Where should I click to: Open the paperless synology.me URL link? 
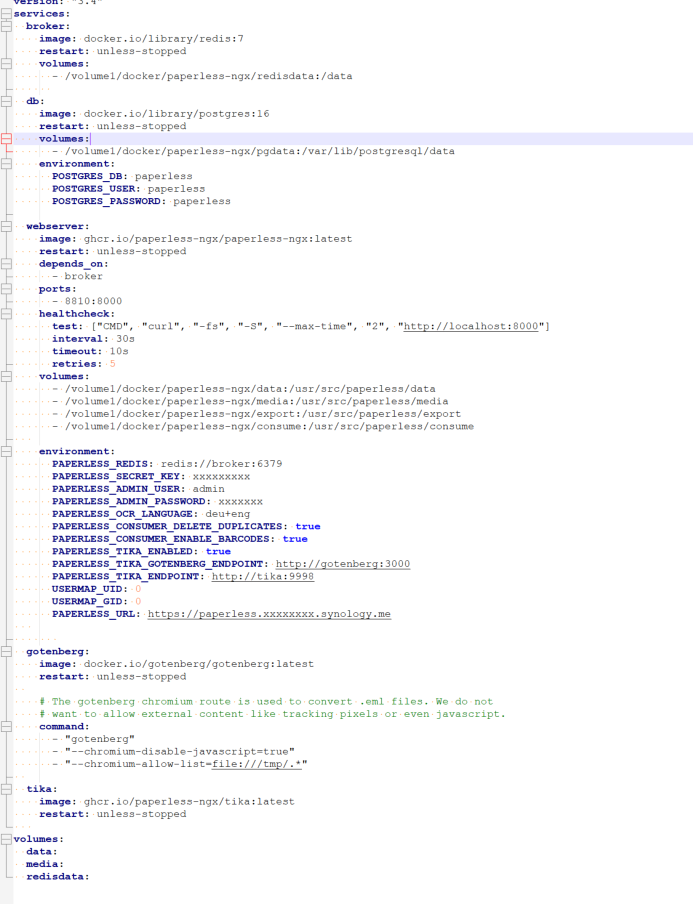pos(269,614)
